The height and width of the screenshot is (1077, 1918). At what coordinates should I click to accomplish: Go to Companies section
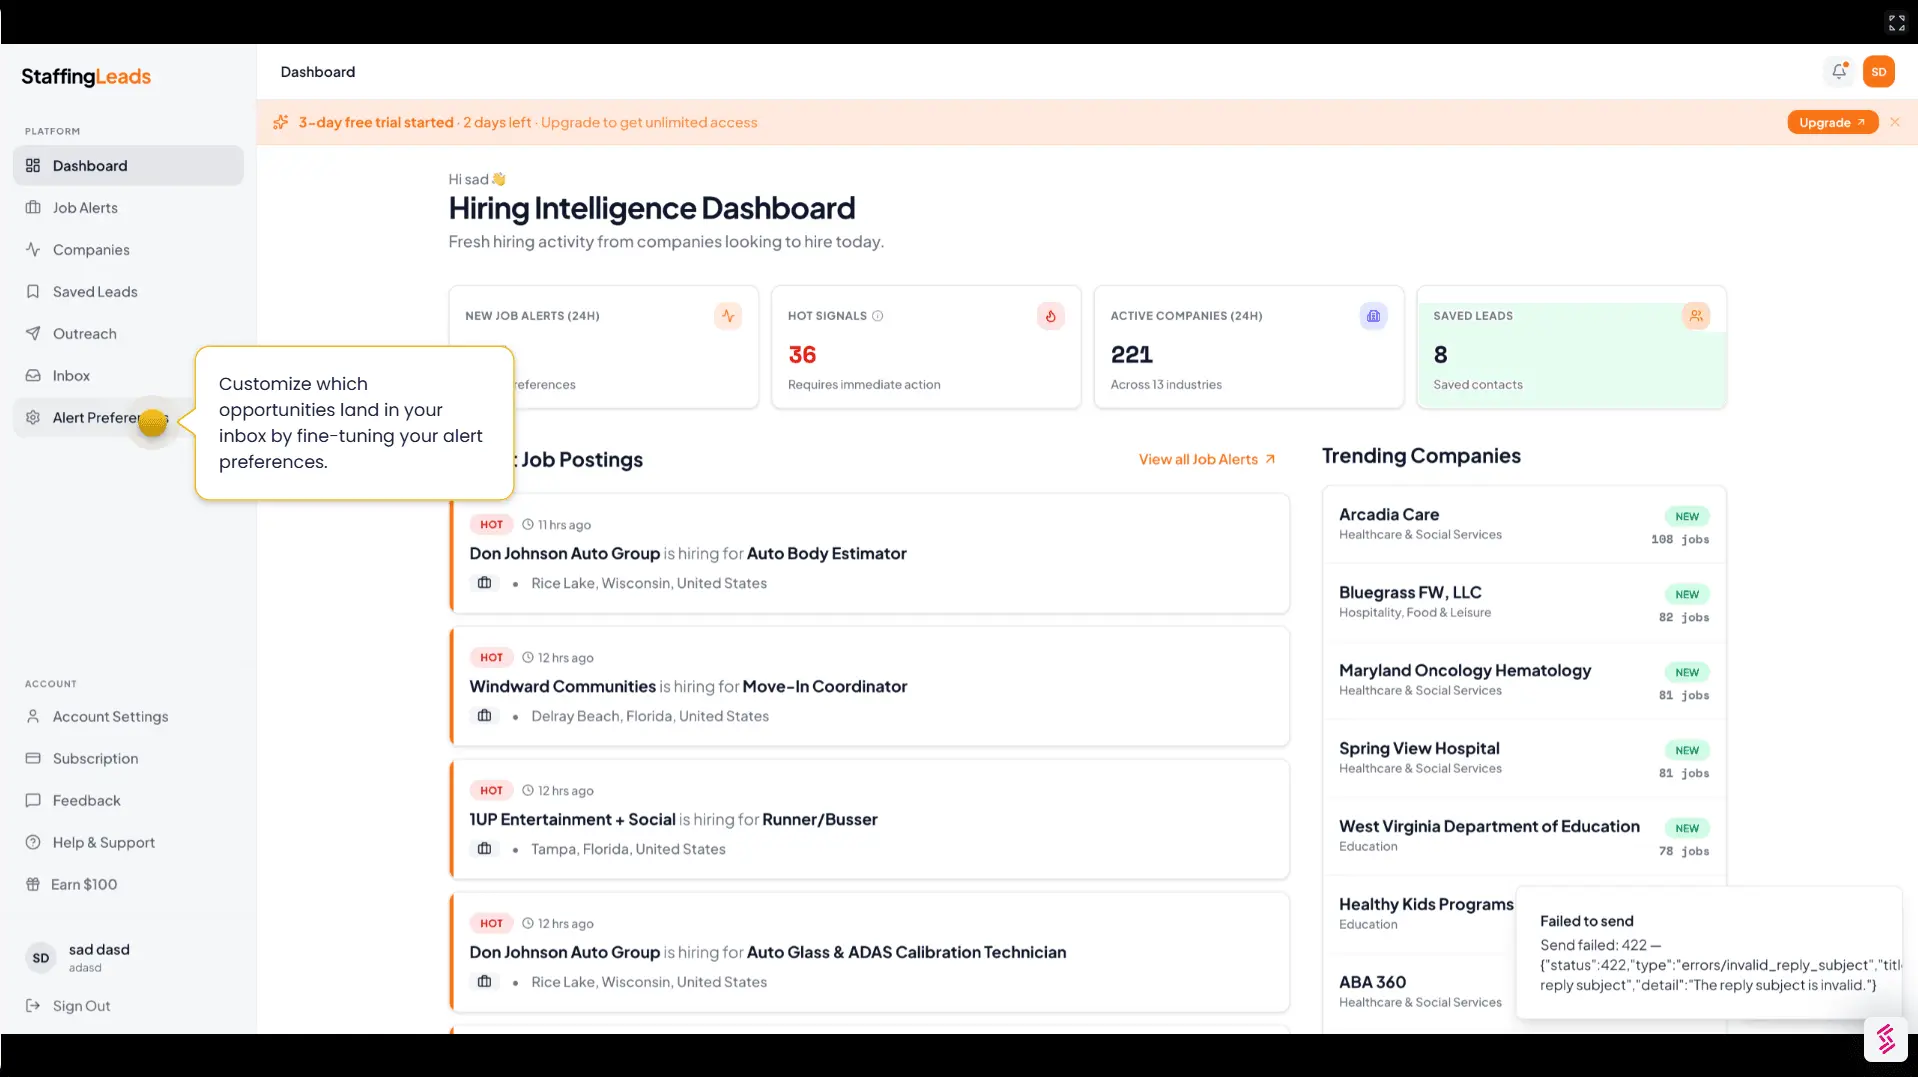(128, 250)
